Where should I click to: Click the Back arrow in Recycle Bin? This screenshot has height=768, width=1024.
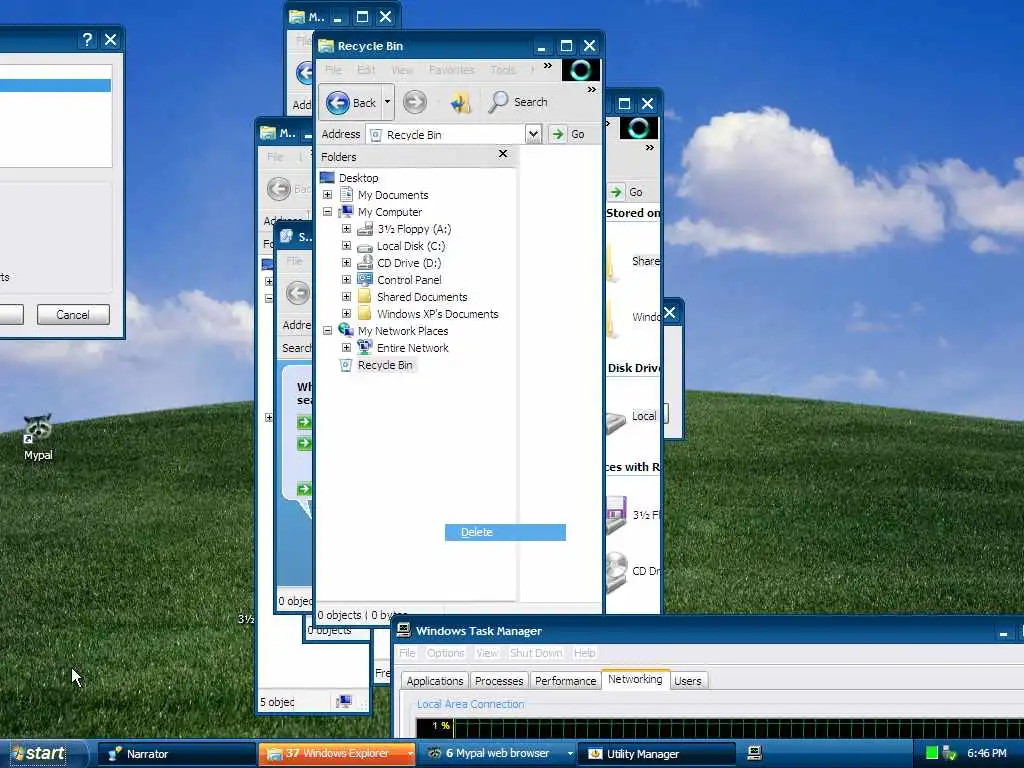(x=338, y=103)
